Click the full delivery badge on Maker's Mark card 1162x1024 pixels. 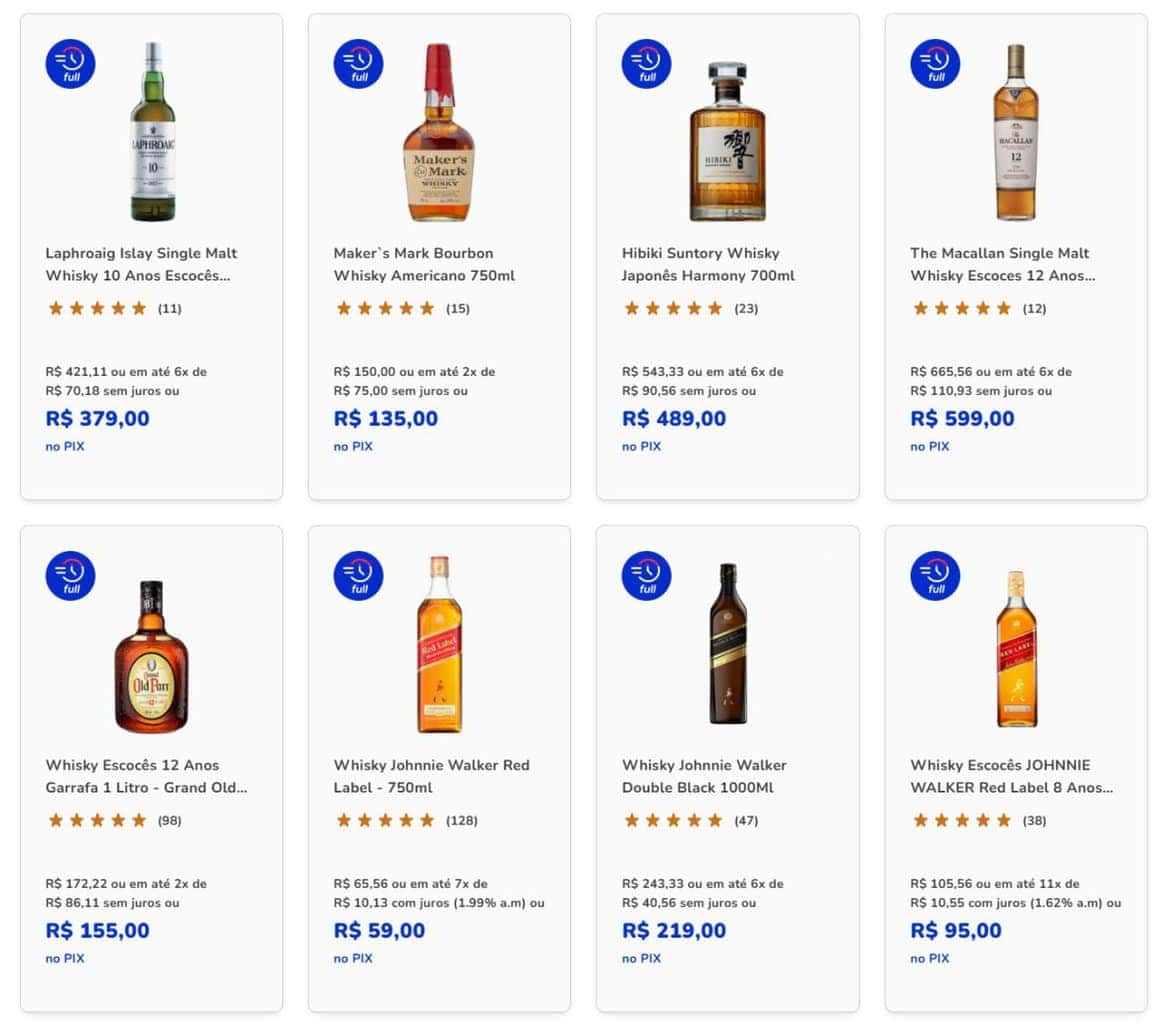click(358, 63)
